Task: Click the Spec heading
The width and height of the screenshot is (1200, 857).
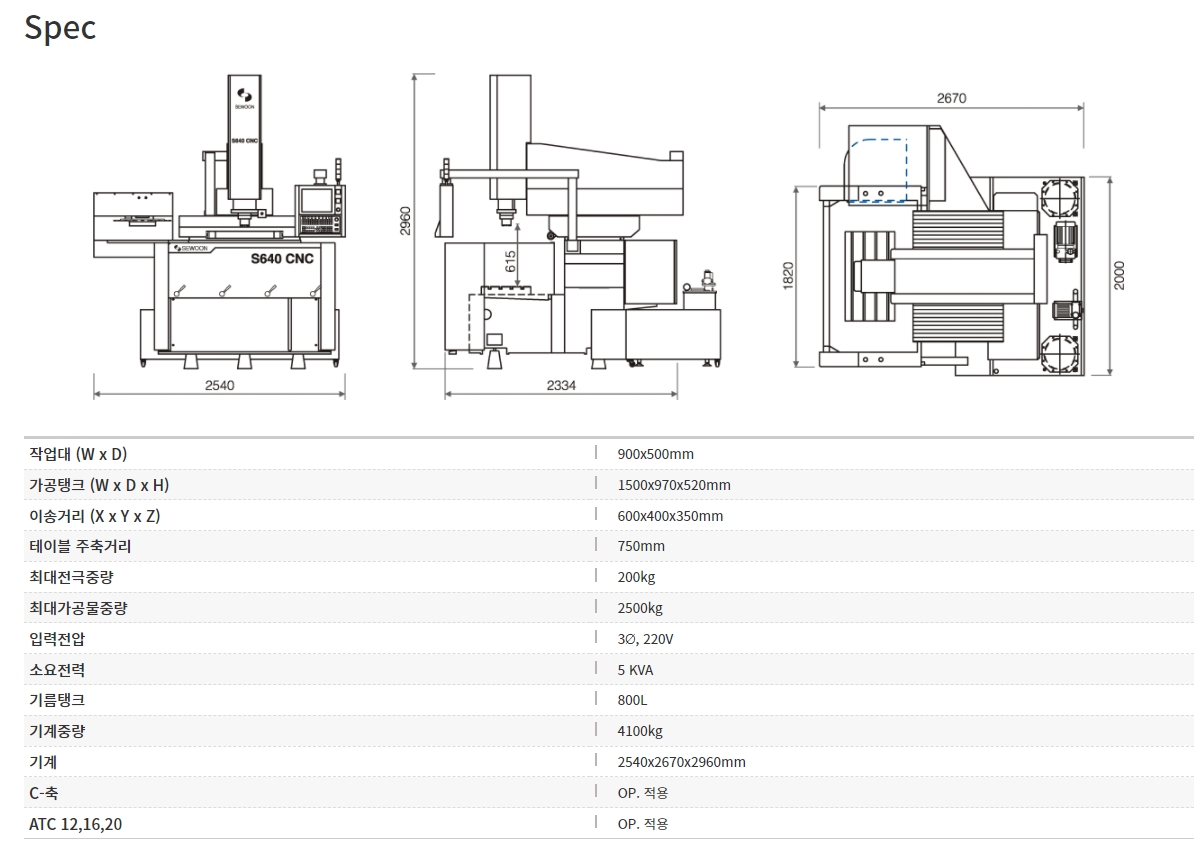Action: pos(60,28)
